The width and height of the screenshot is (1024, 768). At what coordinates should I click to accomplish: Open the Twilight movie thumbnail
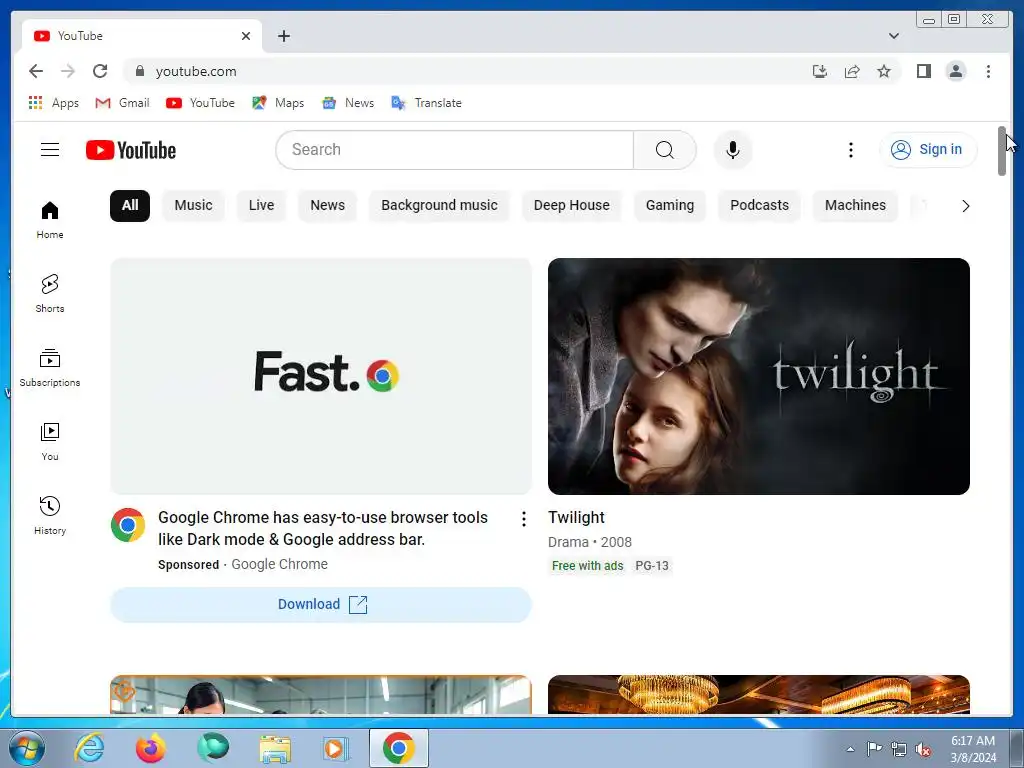coord(759,376)
